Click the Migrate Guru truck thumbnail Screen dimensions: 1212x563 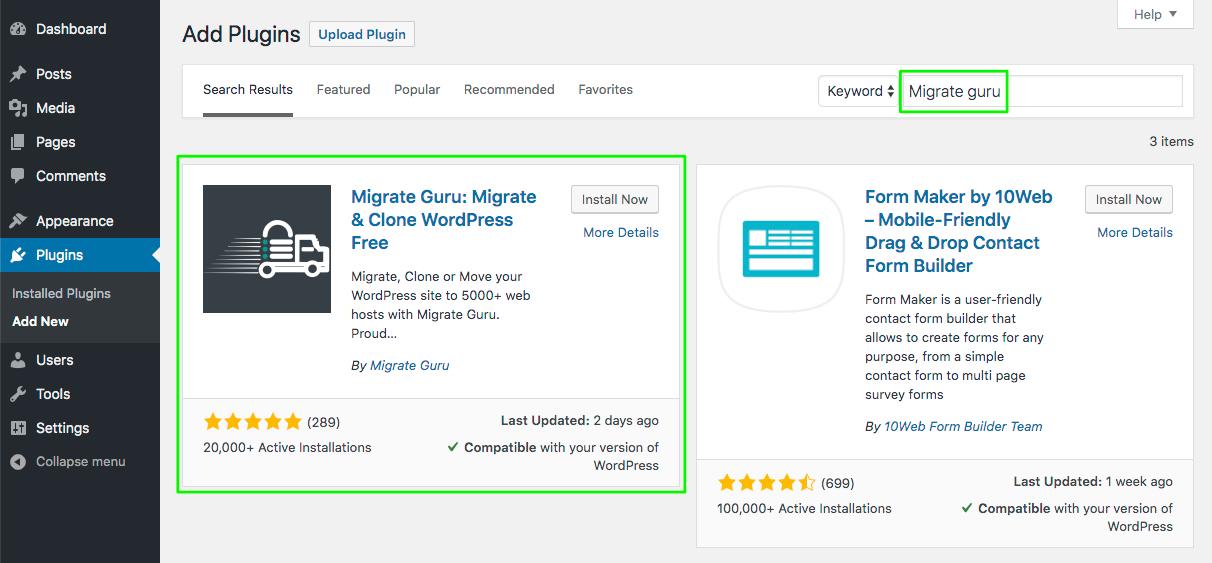point(267,249)
